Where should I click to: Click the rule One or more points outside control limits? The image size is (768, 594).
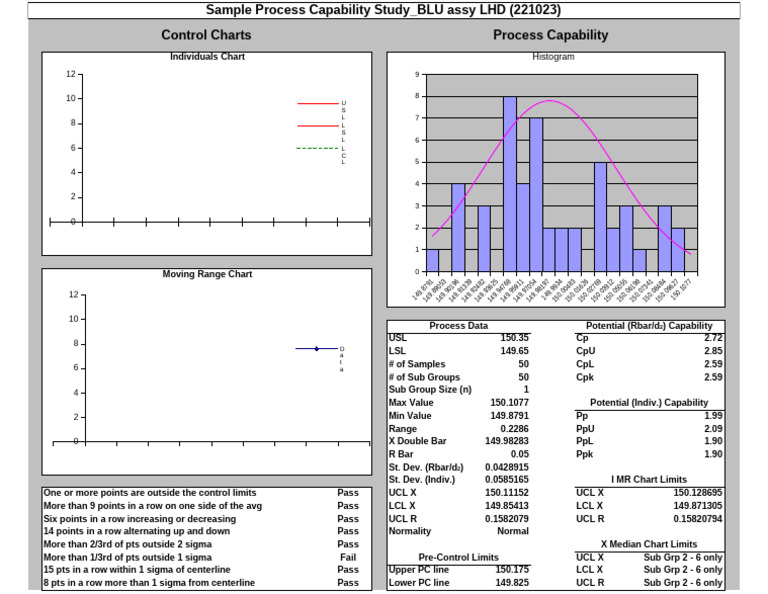(150, 493)
